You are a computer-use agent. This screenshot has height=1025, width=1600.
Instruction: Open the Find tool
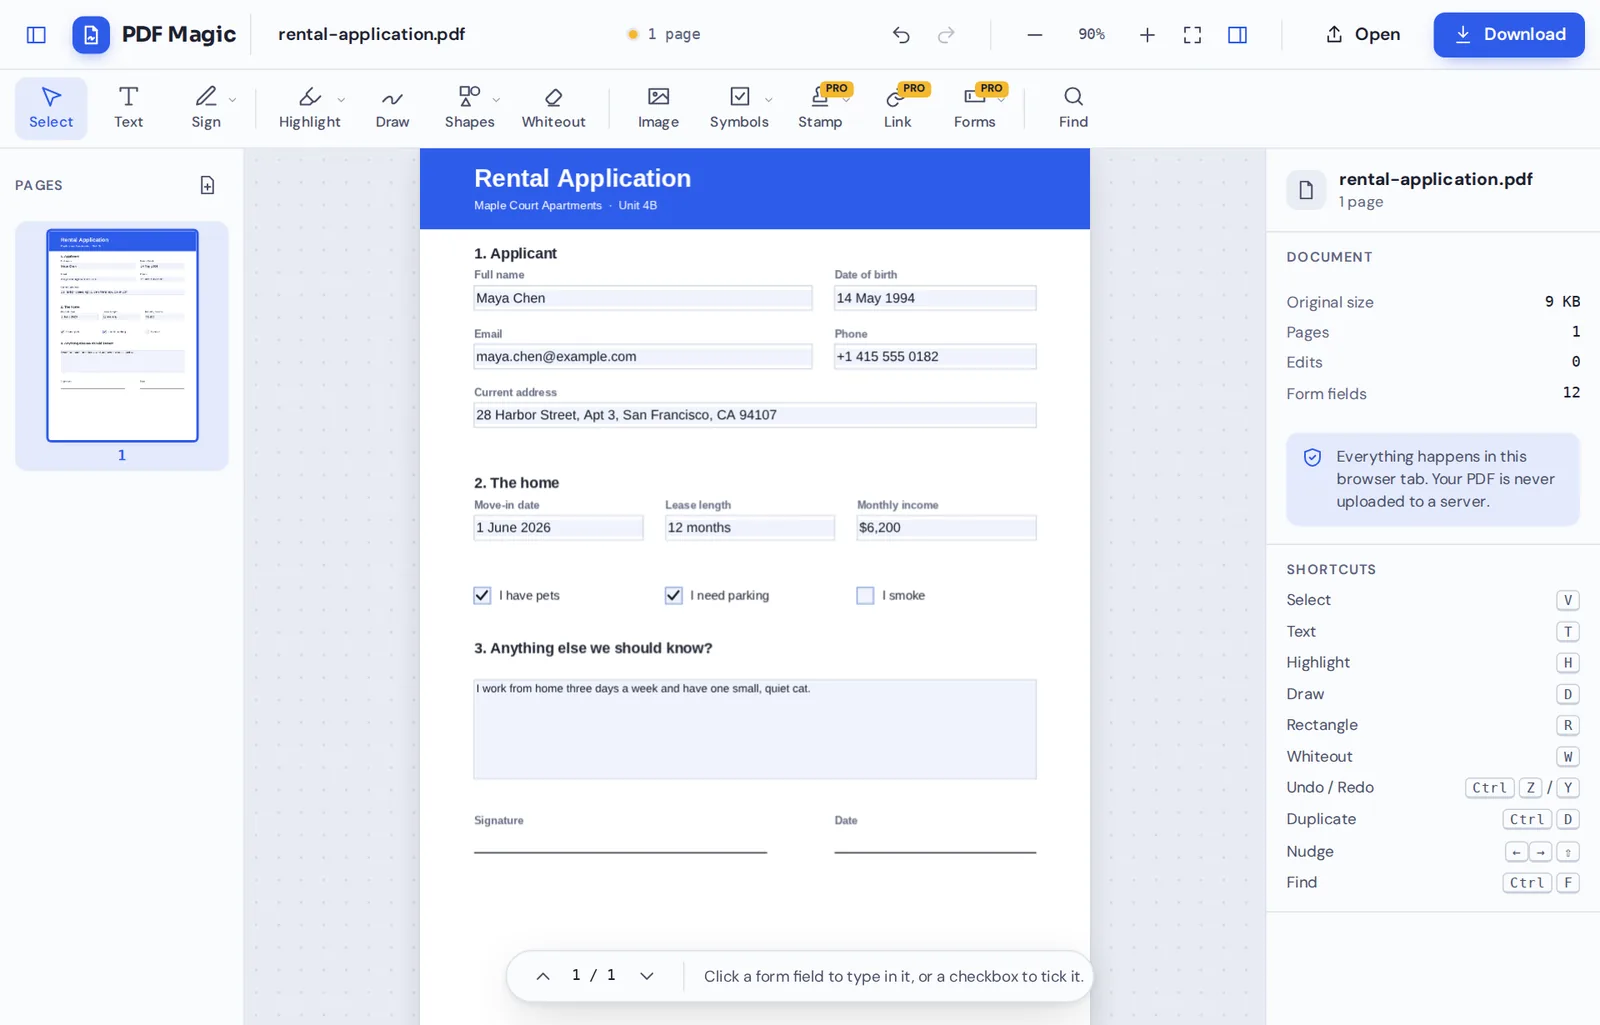(1073, 108)
